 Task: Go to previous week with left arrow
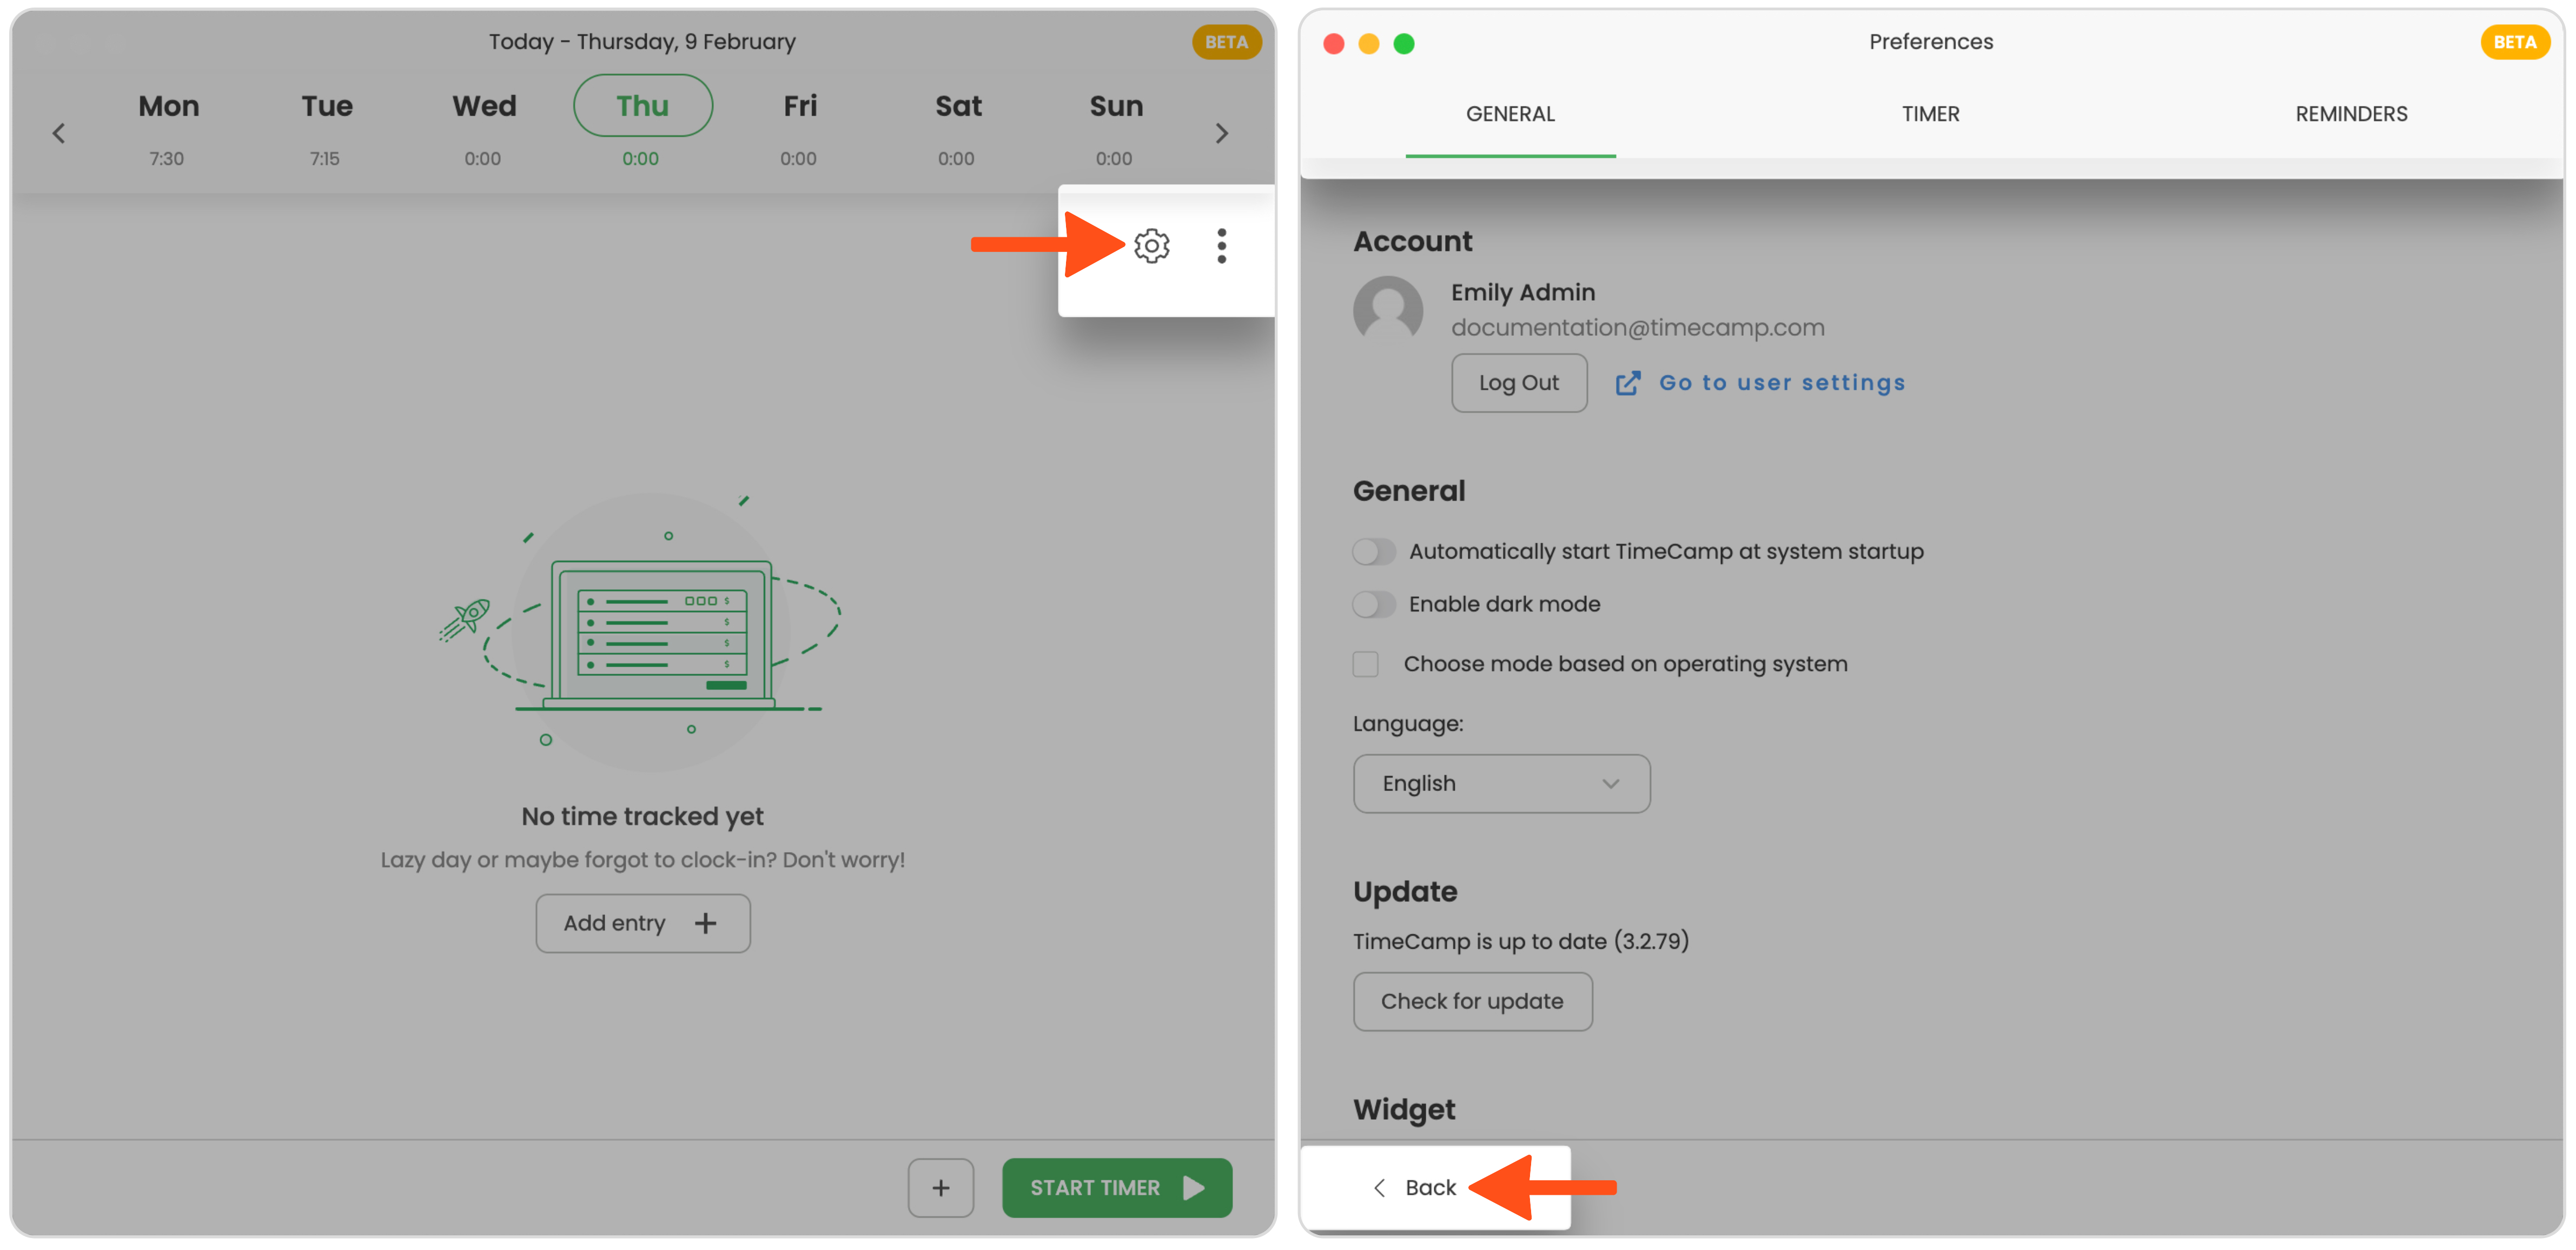pos(59,133)
